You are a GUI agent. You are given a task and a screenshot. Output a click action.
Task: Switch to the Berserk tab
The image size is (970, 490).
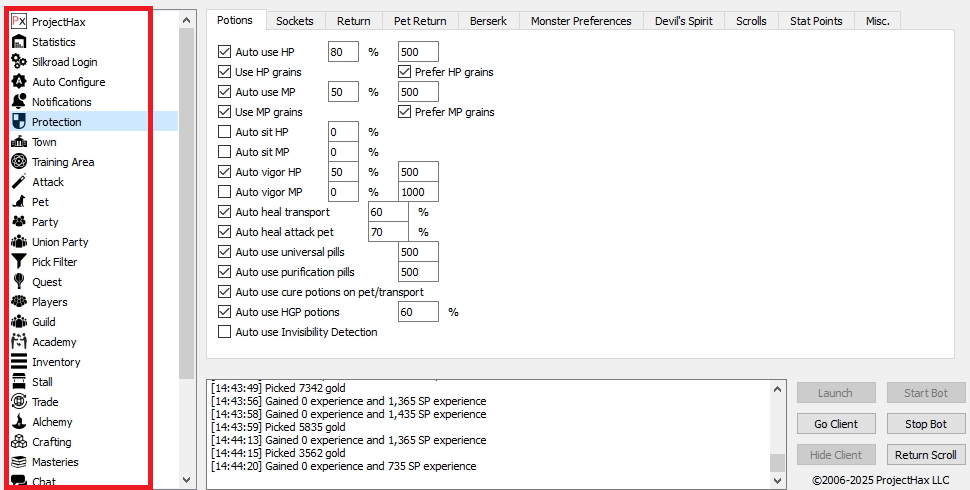coord(486,21)
